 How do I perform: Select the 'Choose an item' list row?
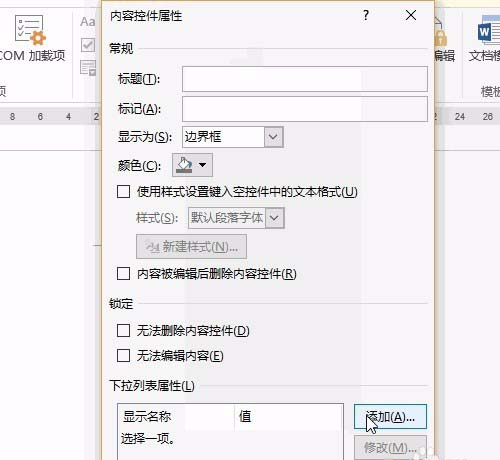[x=230, y=439]
